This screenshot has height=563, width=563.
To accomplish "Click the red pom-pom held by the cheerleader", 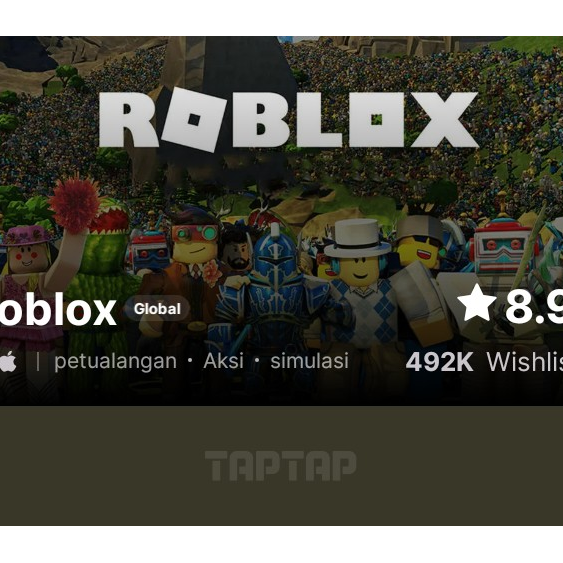I will click(74, 203).
